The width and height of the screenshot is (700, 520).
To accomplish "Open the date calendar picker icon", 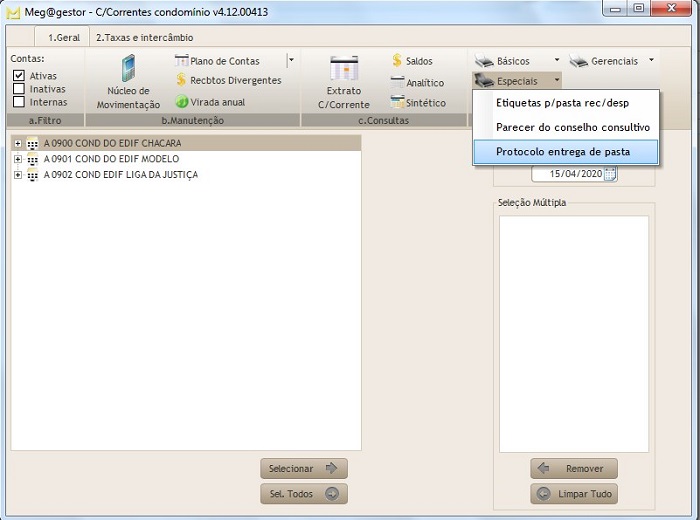I will coord(610,174).
